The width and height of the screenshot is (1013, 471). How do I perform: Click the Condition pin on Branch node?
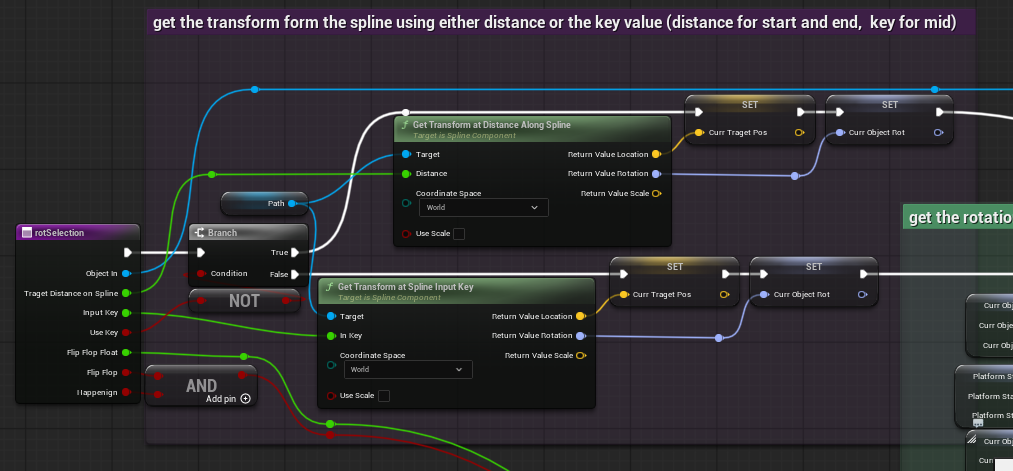[201, 273]
